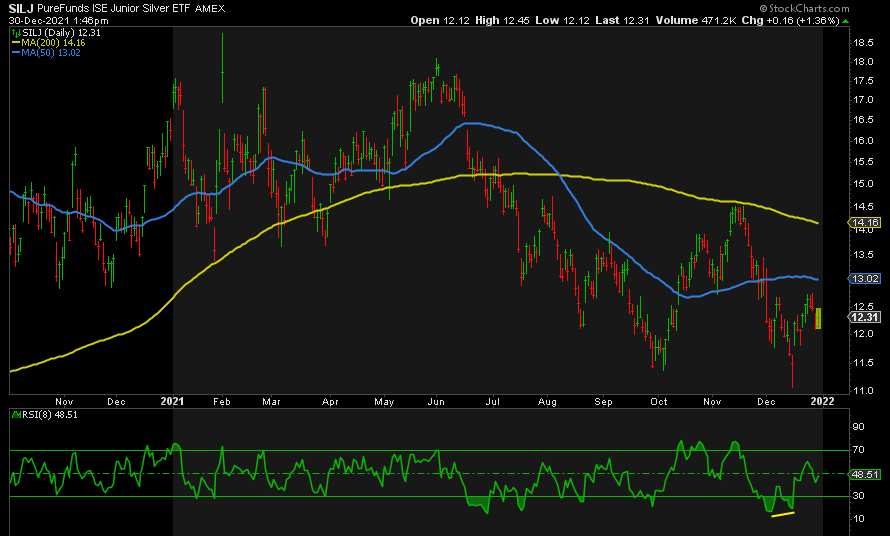The height and width of the screenshot is (536, 890).
Task: Click the PureFunds ISE Junior Silver ETF name
Action: [115, 9]
